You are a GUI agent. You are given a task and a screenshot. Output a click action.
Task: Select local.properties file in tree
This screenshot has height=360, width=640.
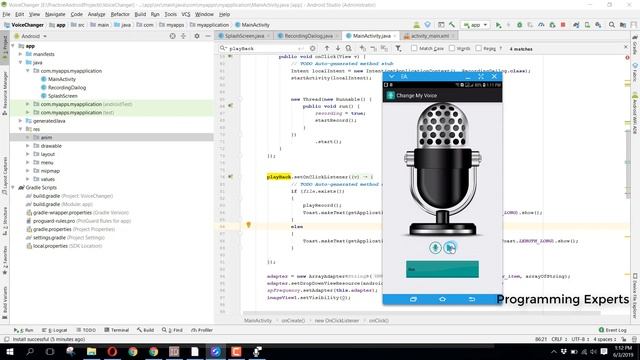(50, 246)
